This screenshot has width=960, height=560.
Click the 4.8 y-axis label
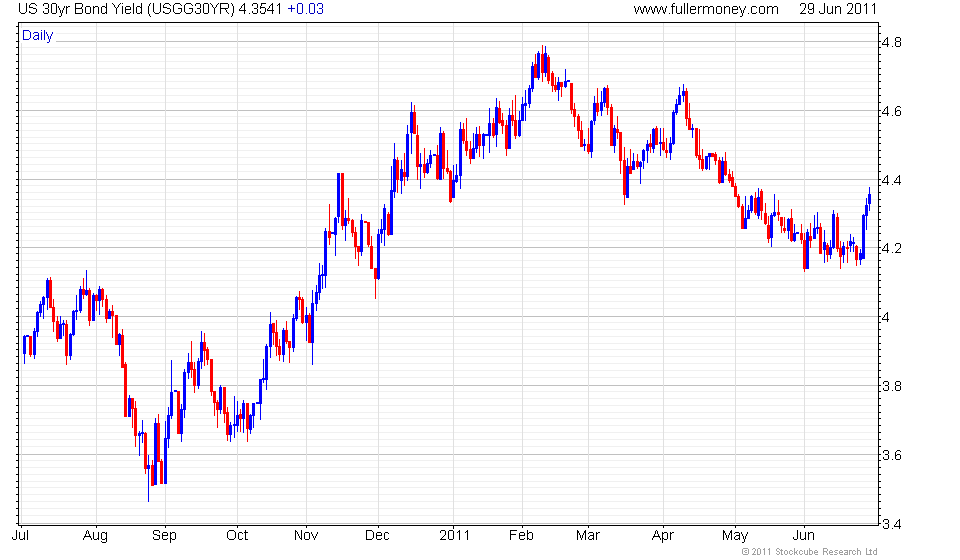tap(891, 42)
